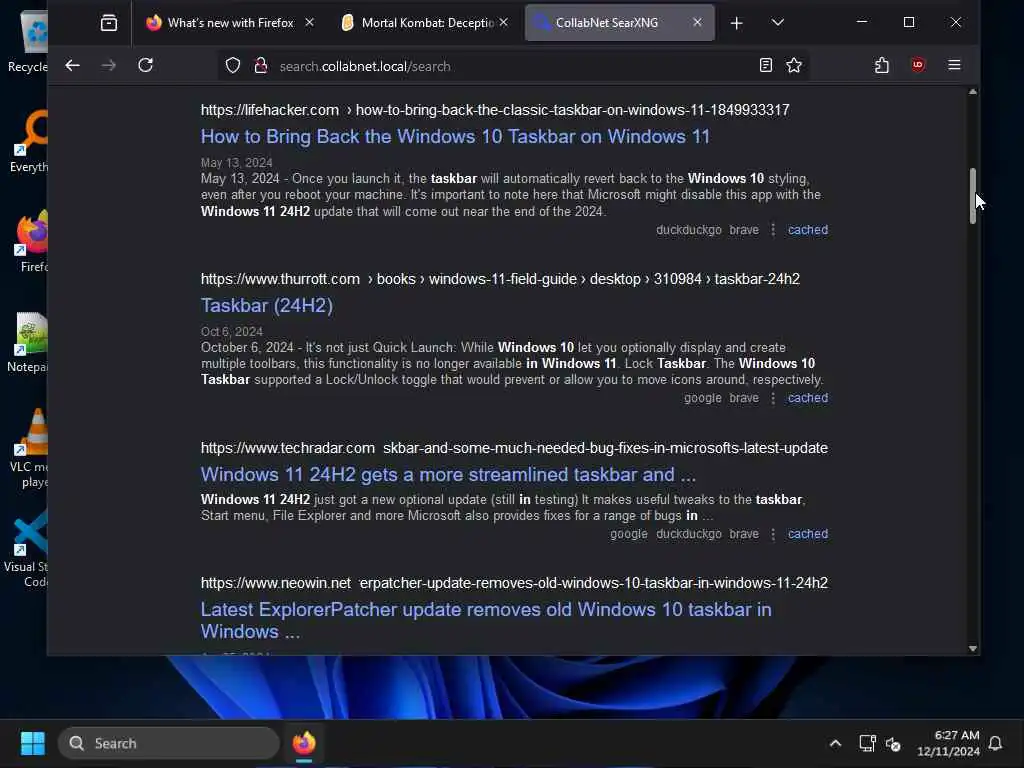Click the lifehacker.com result URL
This screenshot has height=768, width=1024.
point(495,110)
